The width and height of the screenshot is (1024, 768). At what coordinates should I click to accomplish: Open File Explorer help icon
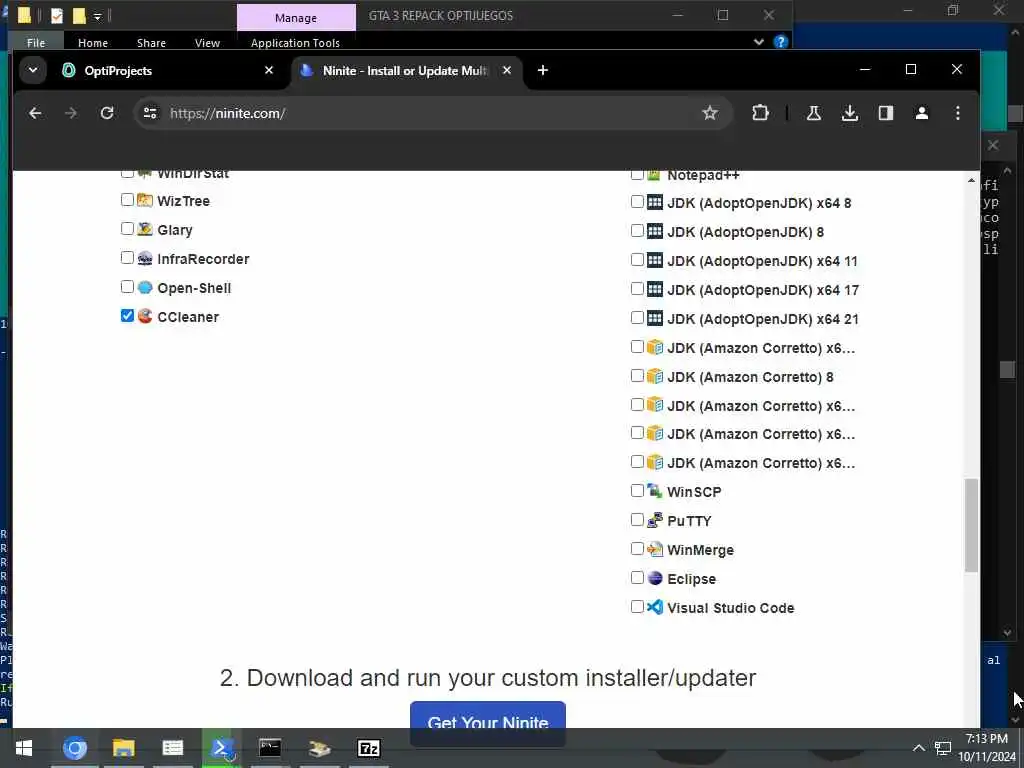780,42
